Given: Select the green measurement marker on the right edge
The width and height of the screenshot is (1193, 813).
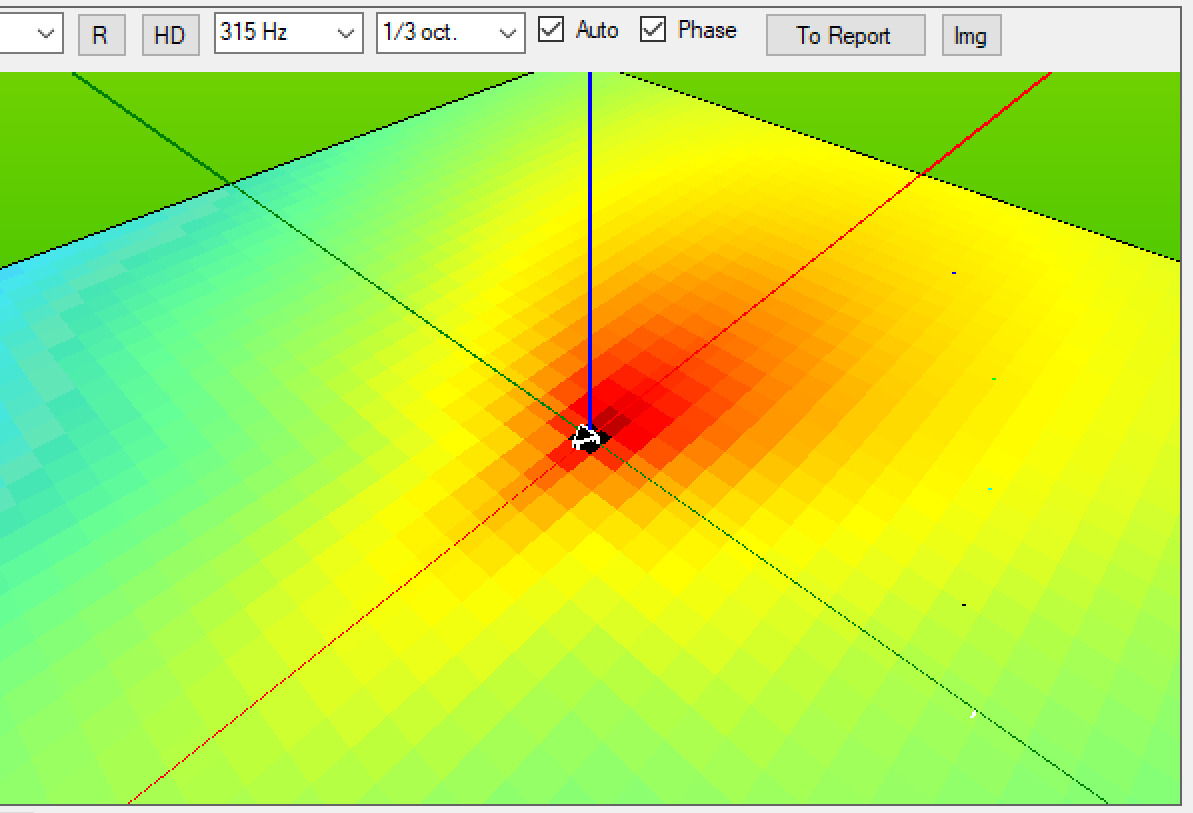Looking at the screenshot, I should (994, 380).
